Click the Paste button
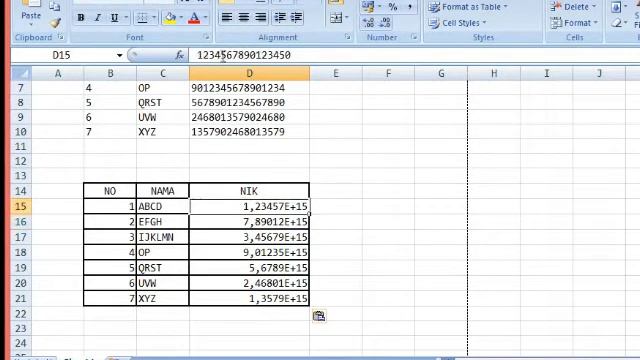640x360 pixels. click(x=31, y=11)
